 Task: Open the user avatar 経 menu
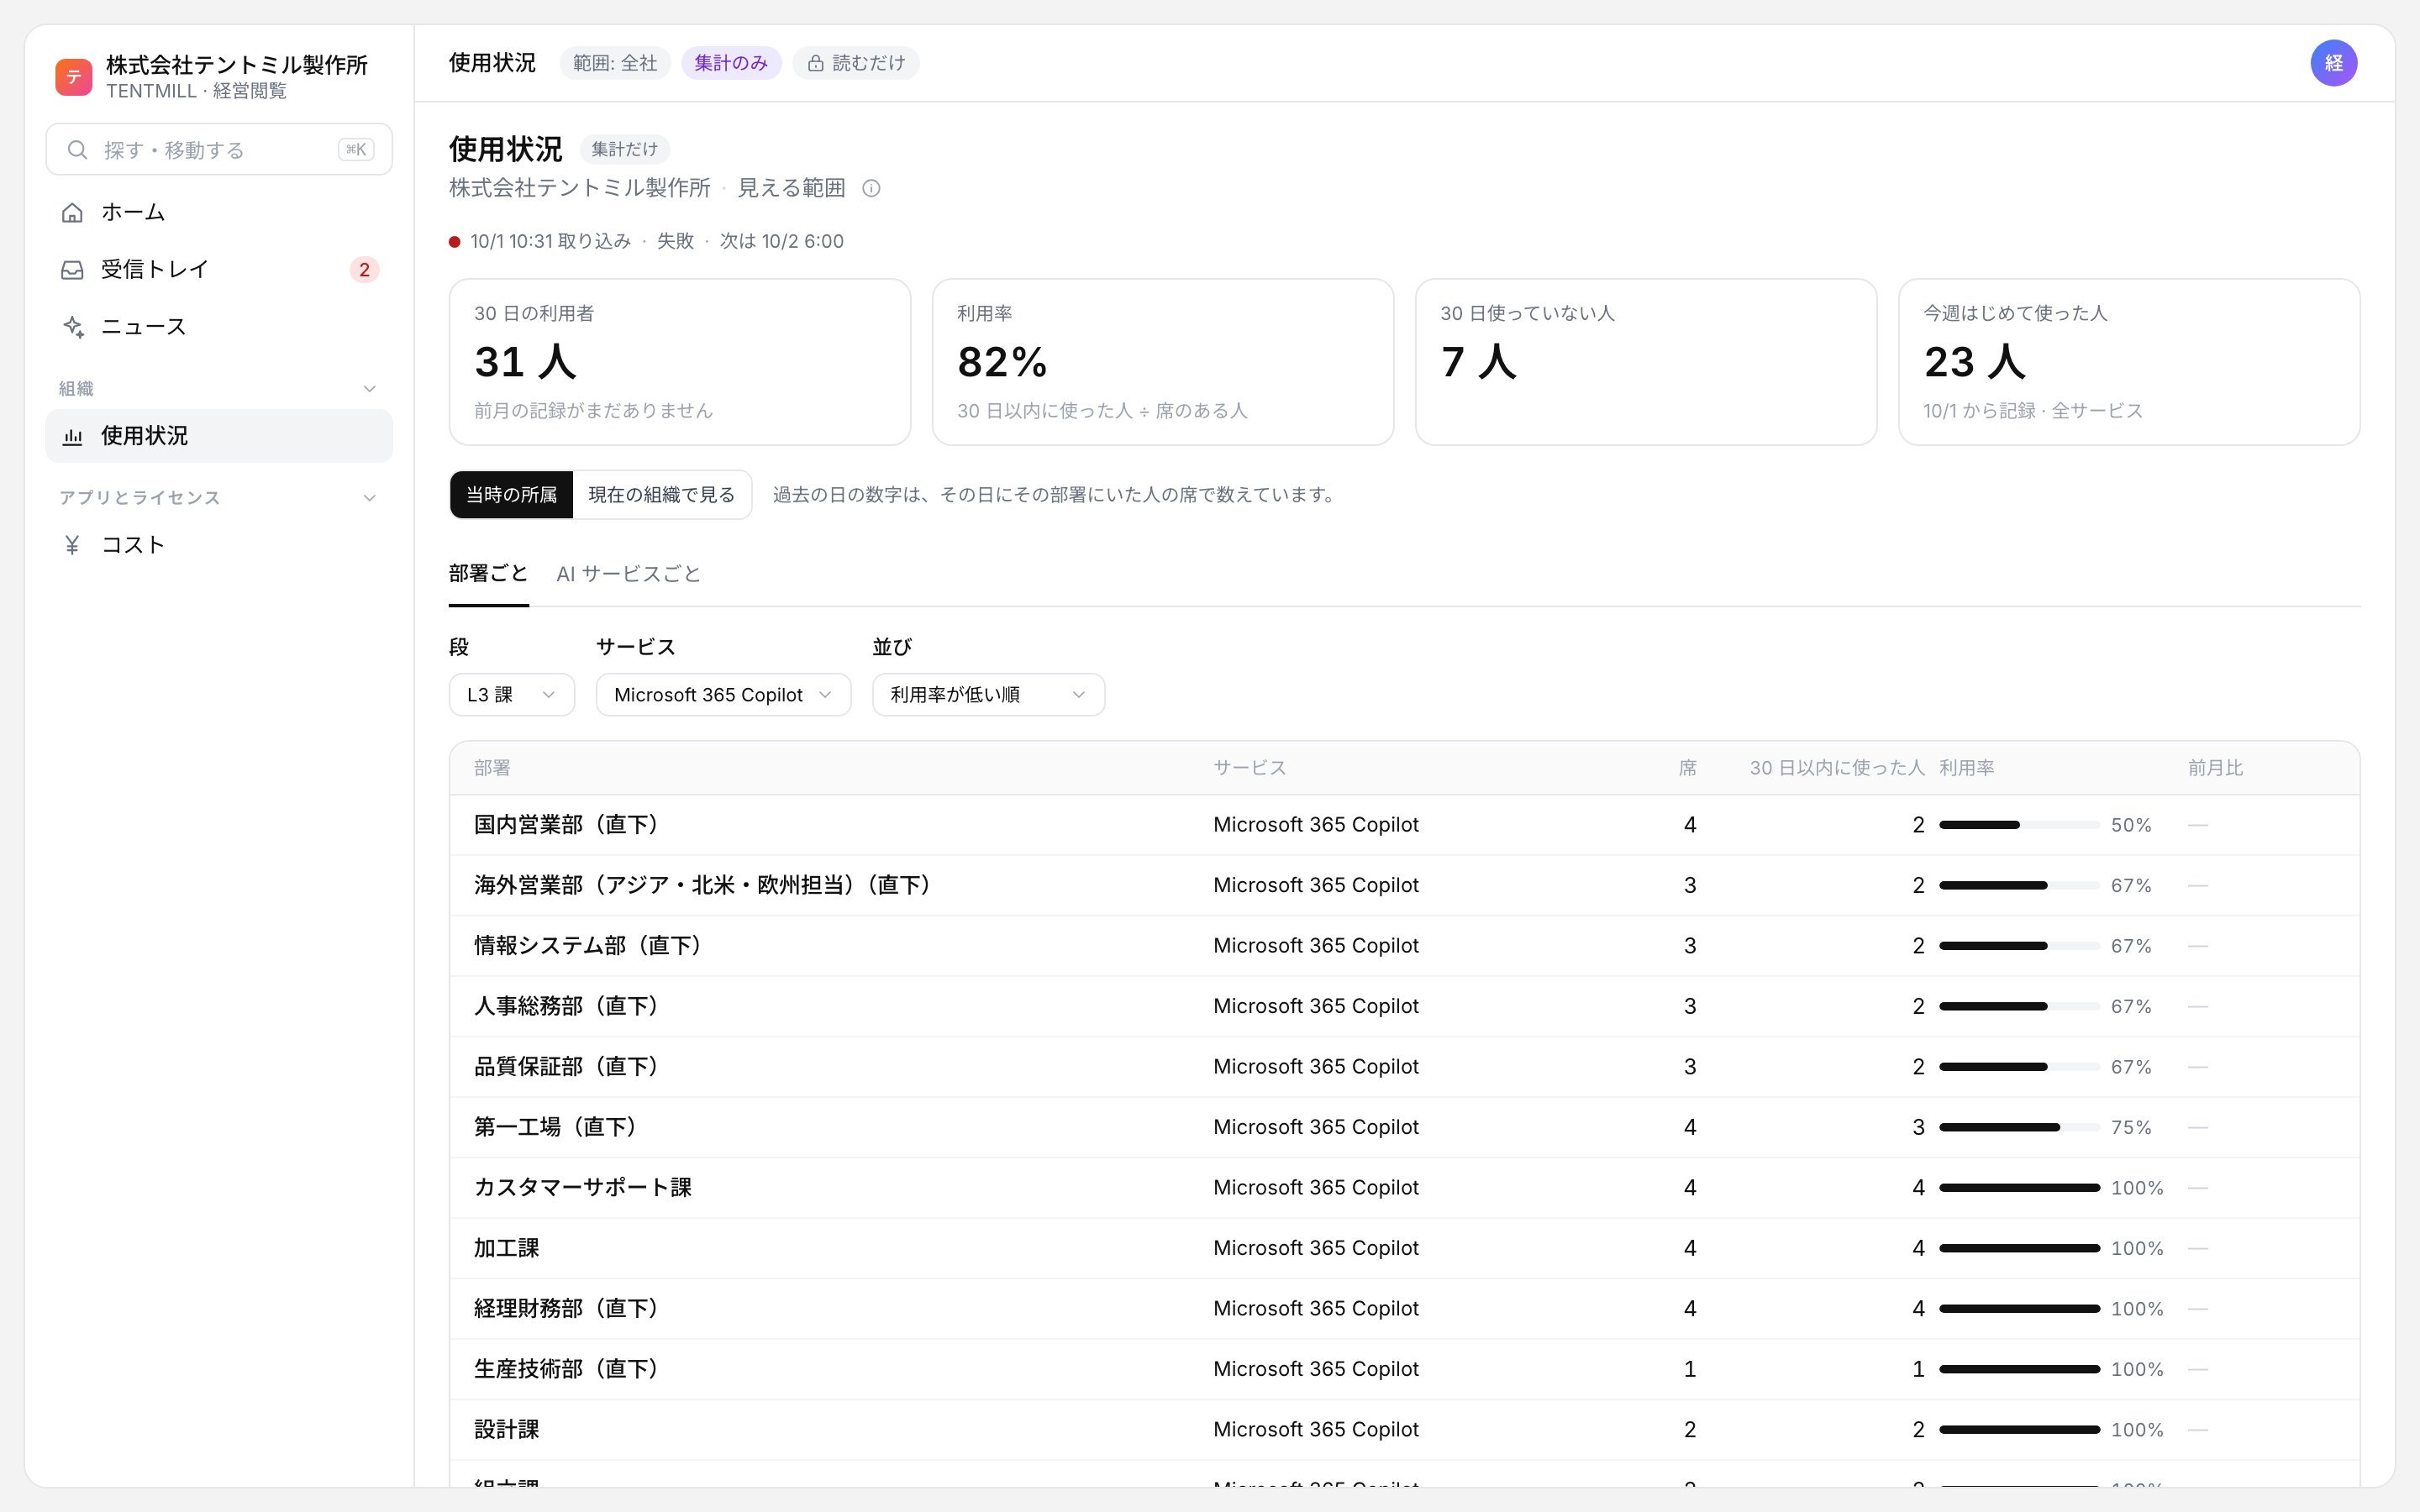(x=2333, y=63)
